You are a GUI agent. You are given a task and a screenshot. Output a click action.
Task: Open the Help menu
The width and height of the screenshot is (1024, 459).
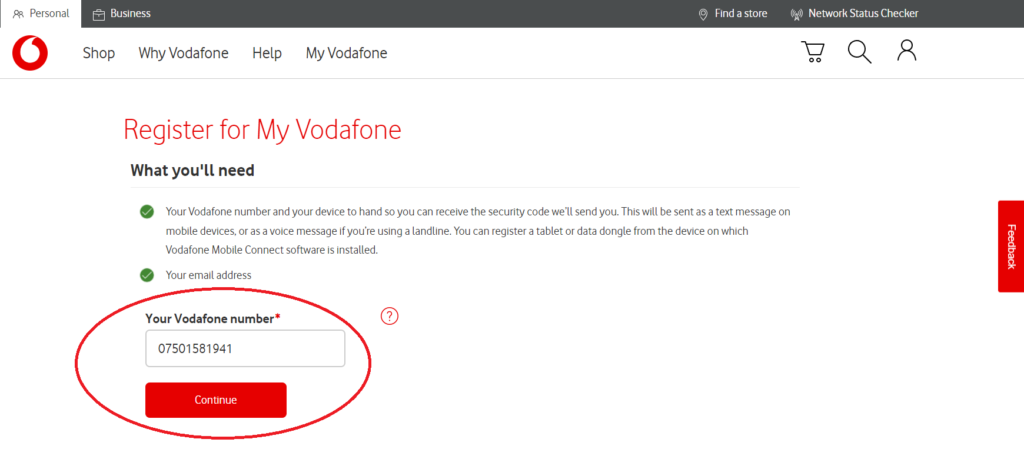267,53
